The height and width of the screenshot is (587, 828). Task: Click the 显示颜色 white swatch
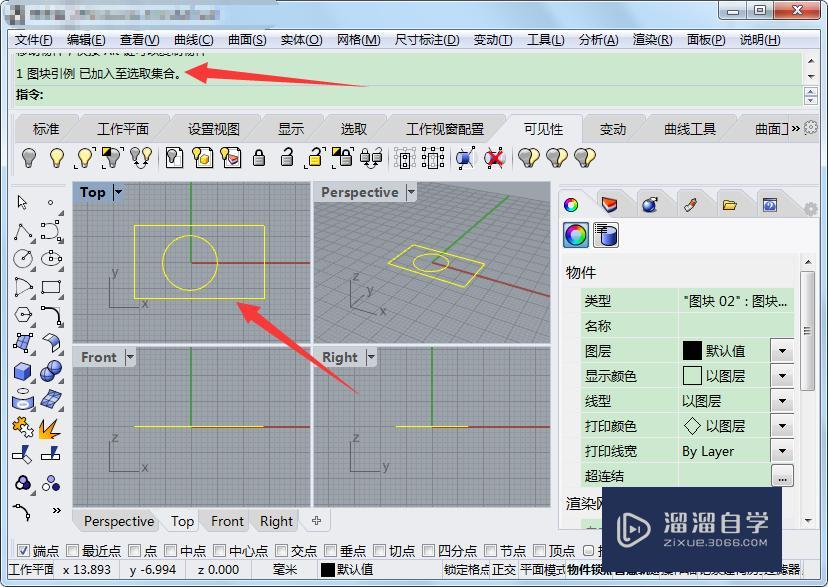(692, 376)
